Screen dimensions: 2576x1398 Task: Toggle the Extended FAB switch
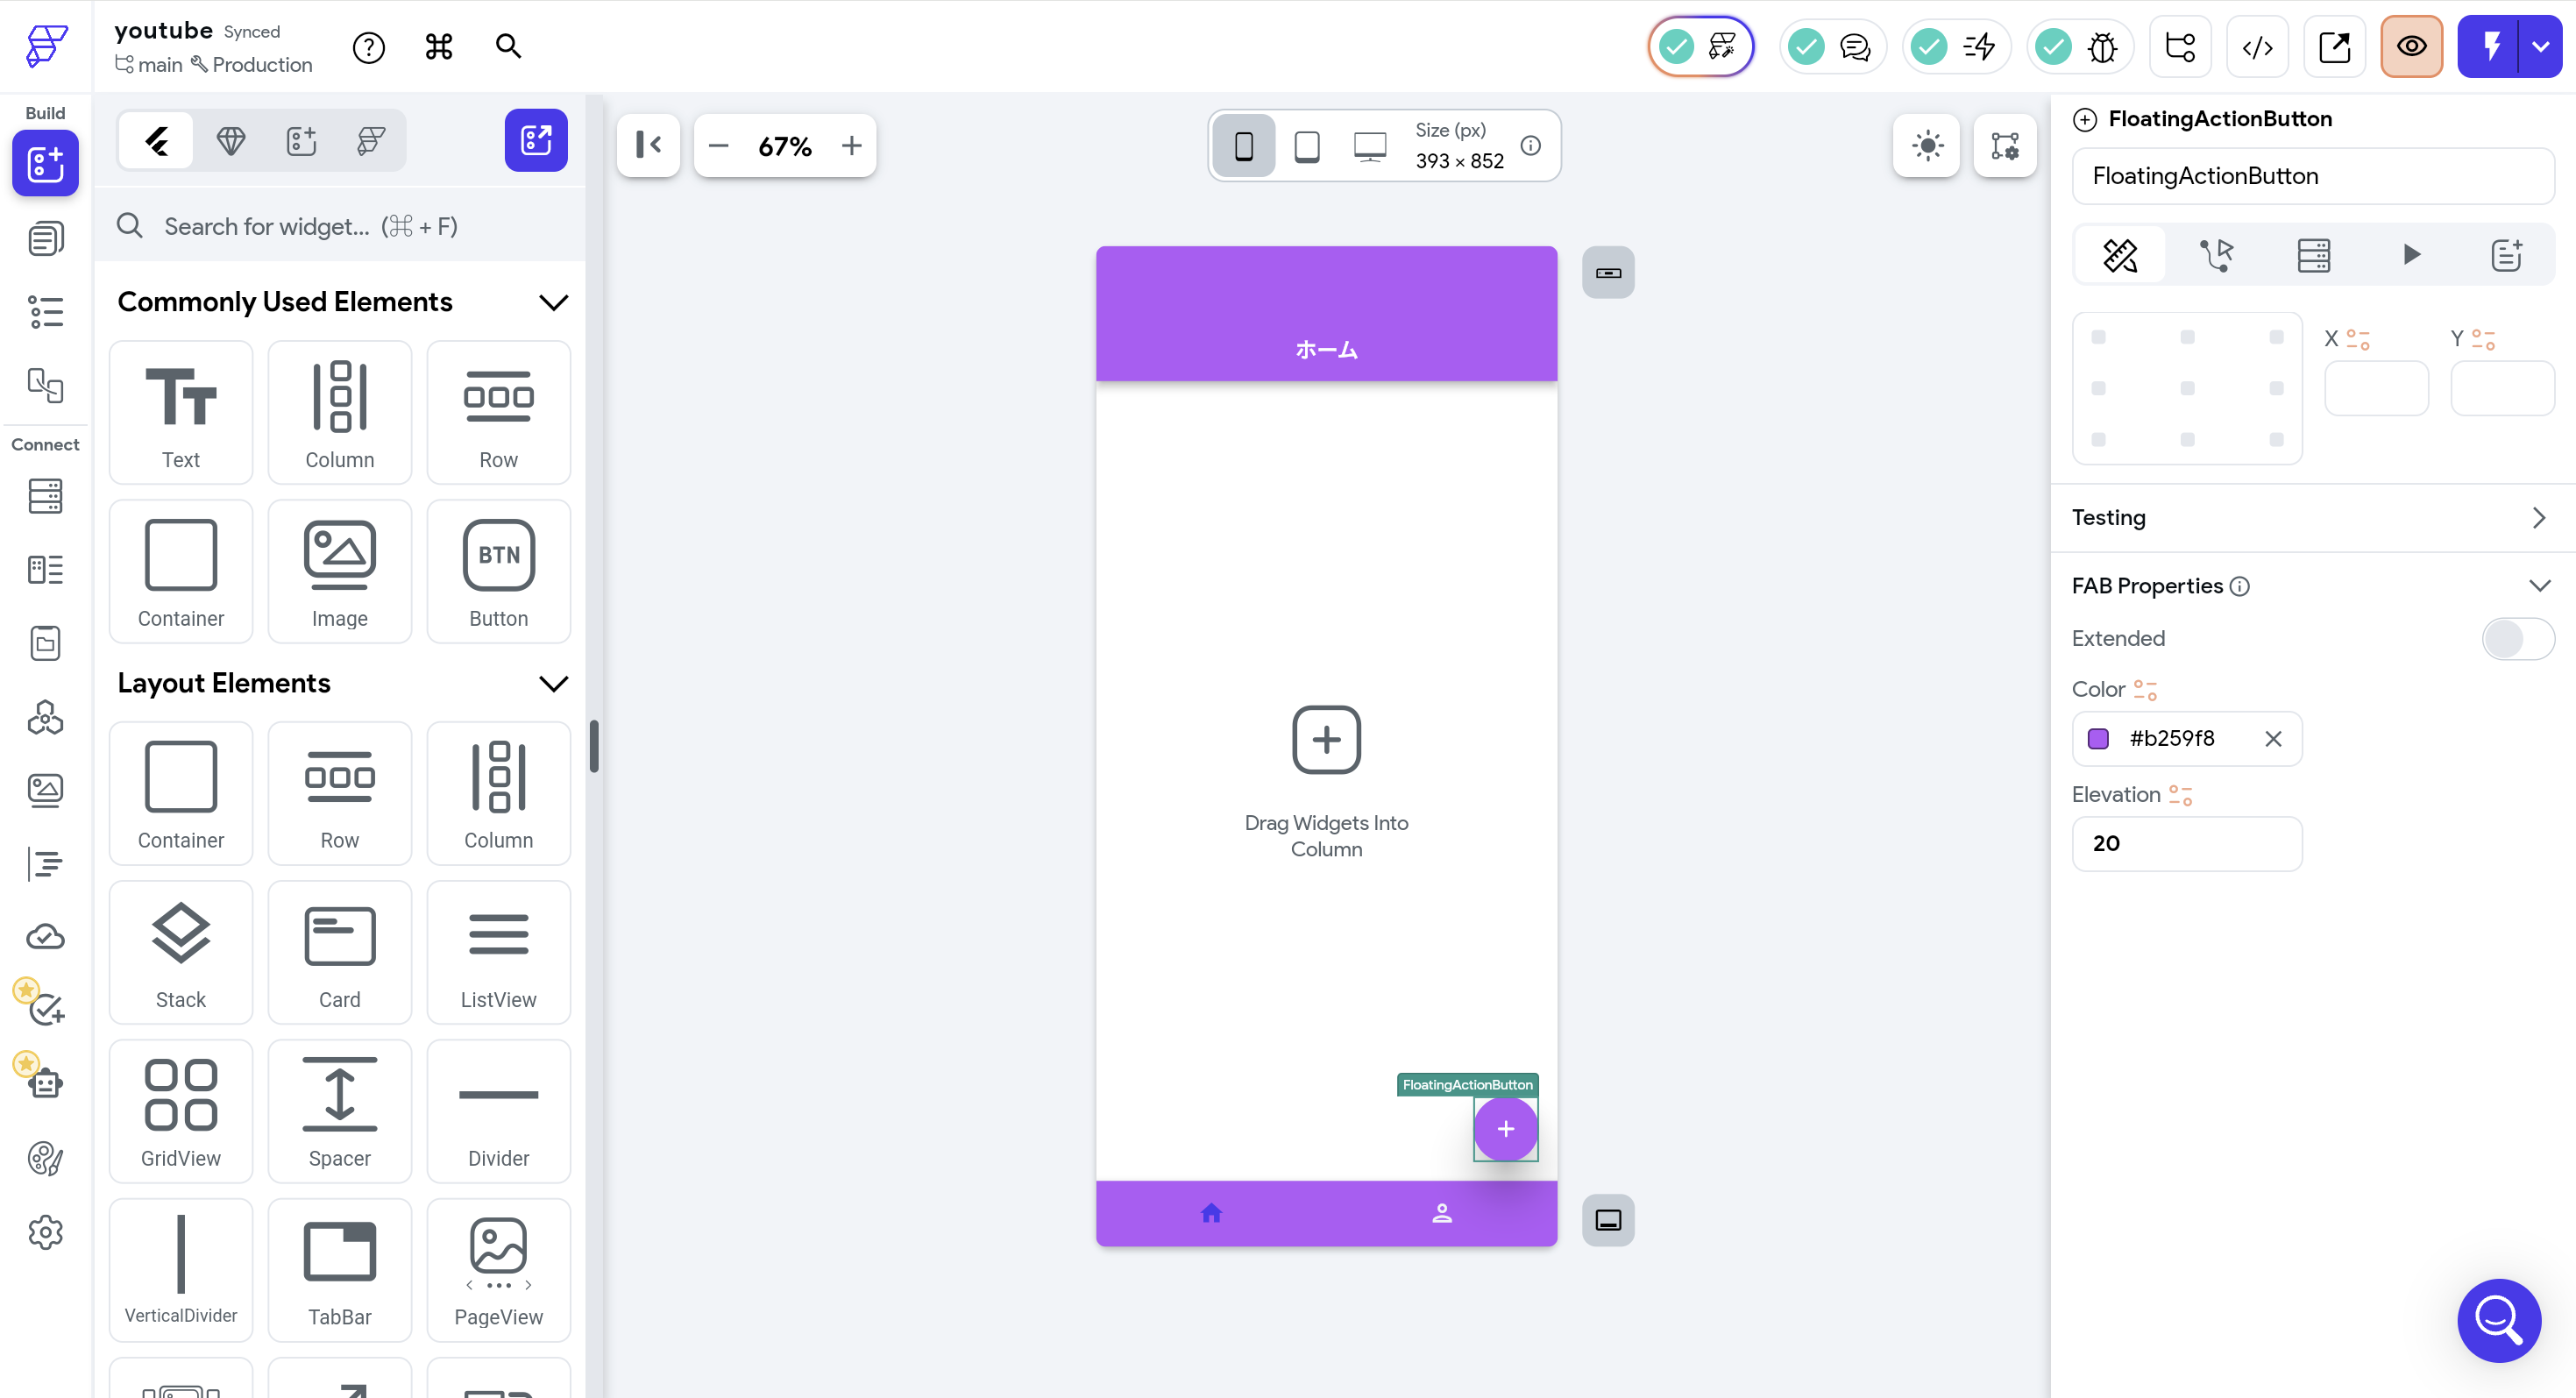[x=2516, y=638]
